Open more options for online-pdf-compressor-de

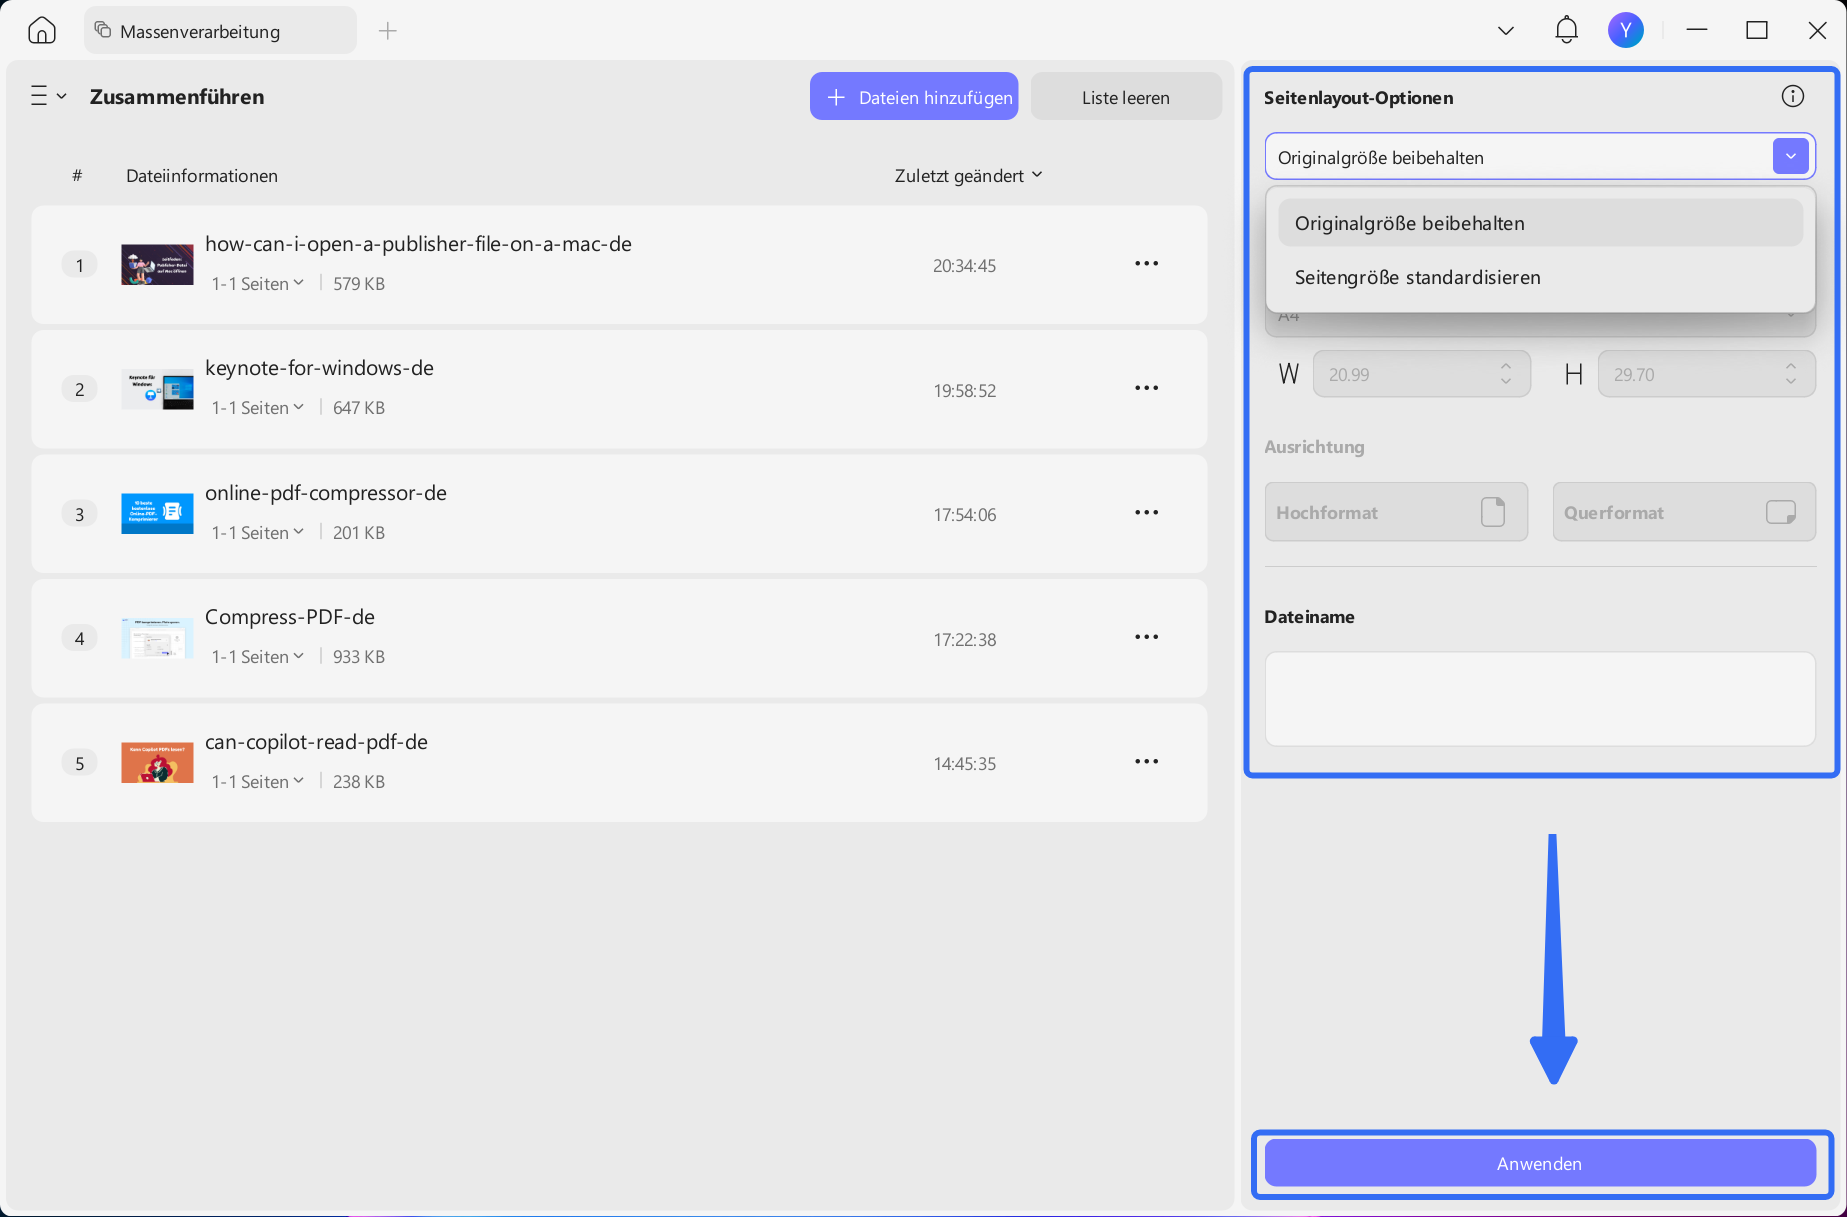[x=1146, y=513]
